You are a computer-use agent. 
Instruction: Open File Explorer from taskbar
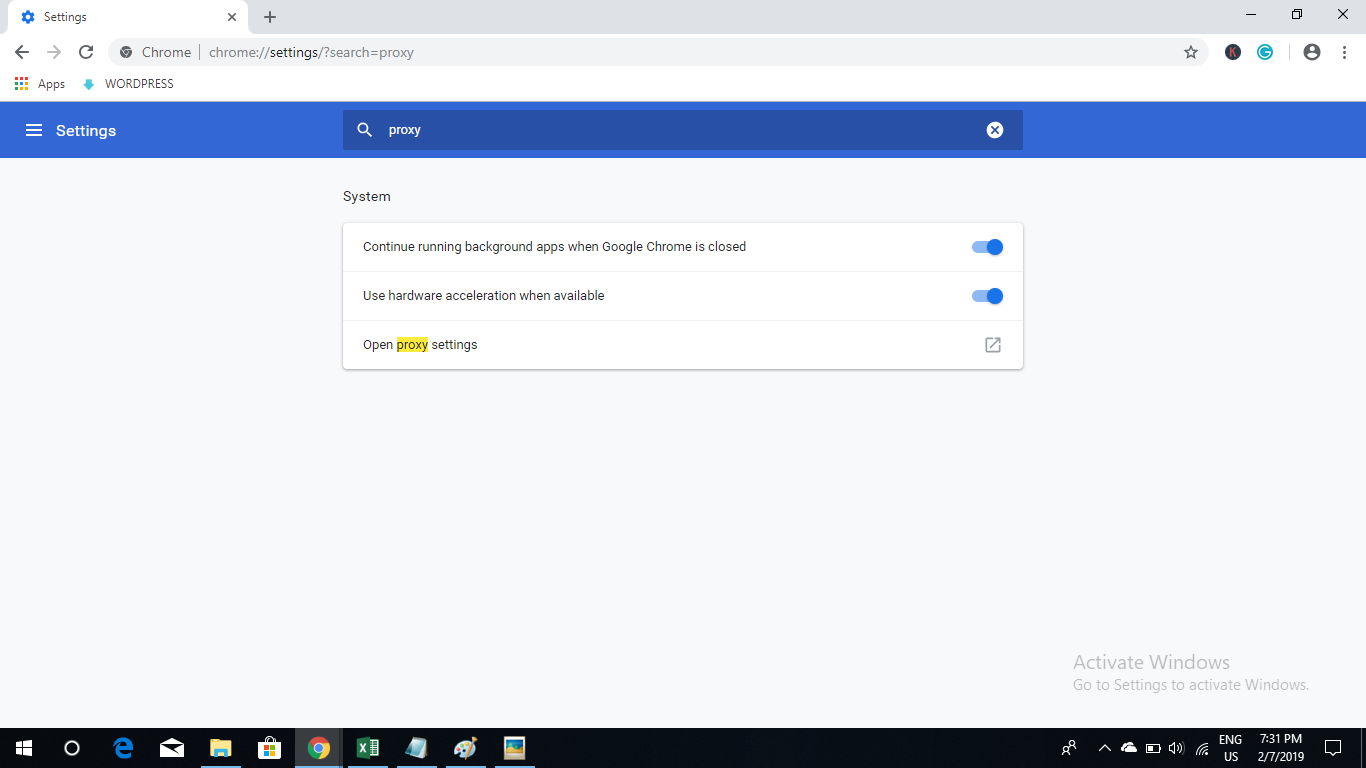pyautogui.click(x=221, y=748)
